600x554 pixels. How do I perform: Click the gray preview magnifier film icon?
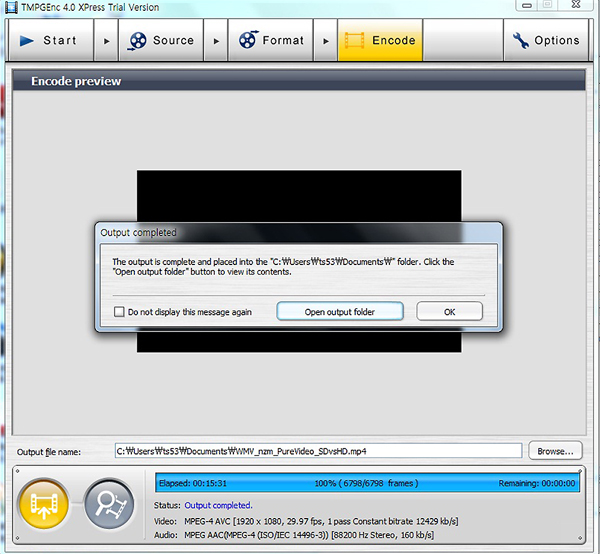click(109, 503)
